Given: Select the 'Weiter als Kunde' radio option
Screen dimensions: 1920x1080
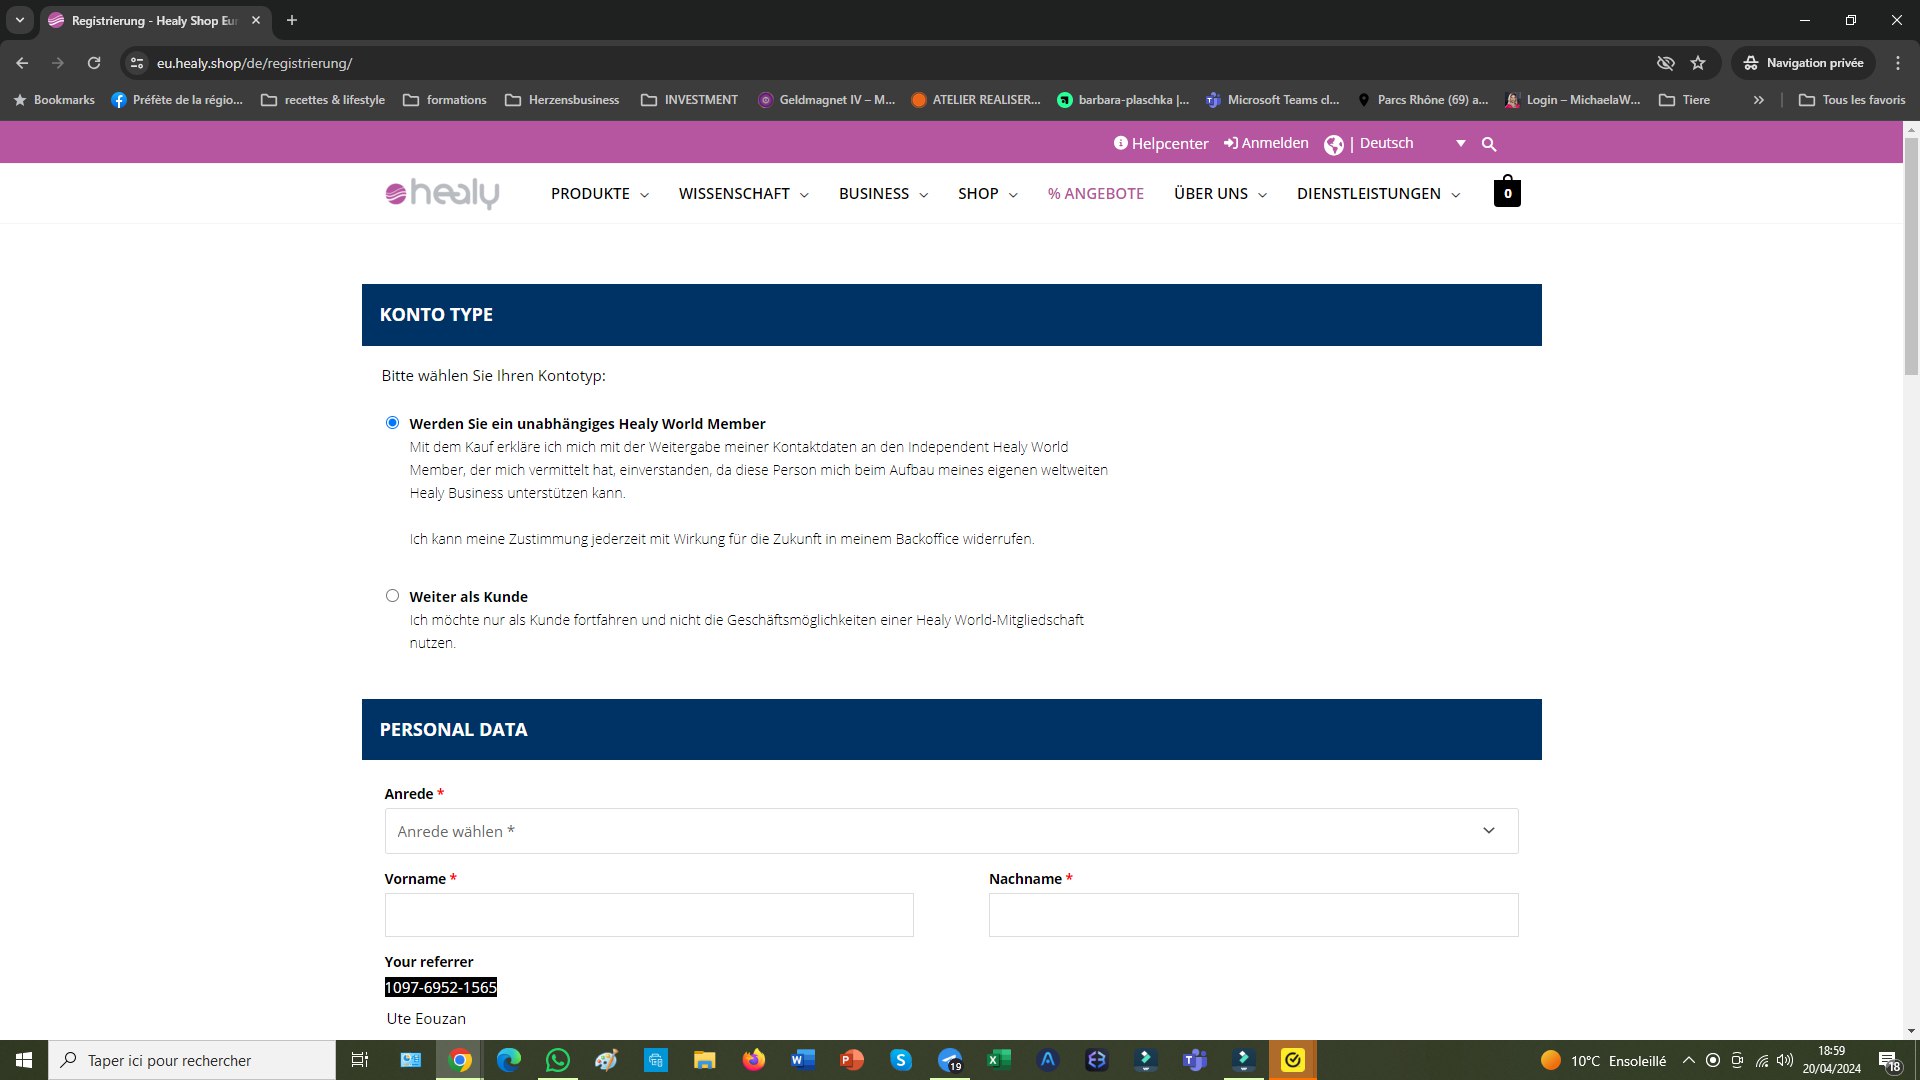Looking at the screenshot, I should [x=392, y=596].
